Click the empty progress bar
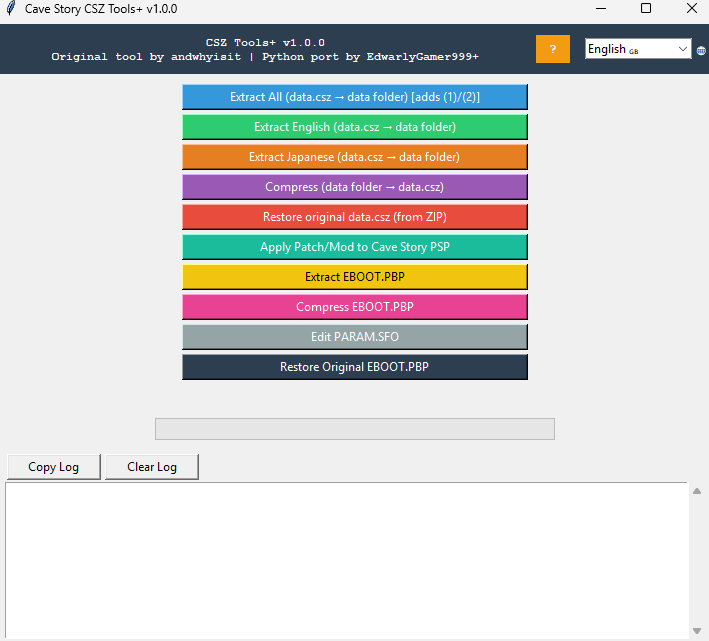Image resolution: width=709 pixels, height=641 pixels. (355, 429)
